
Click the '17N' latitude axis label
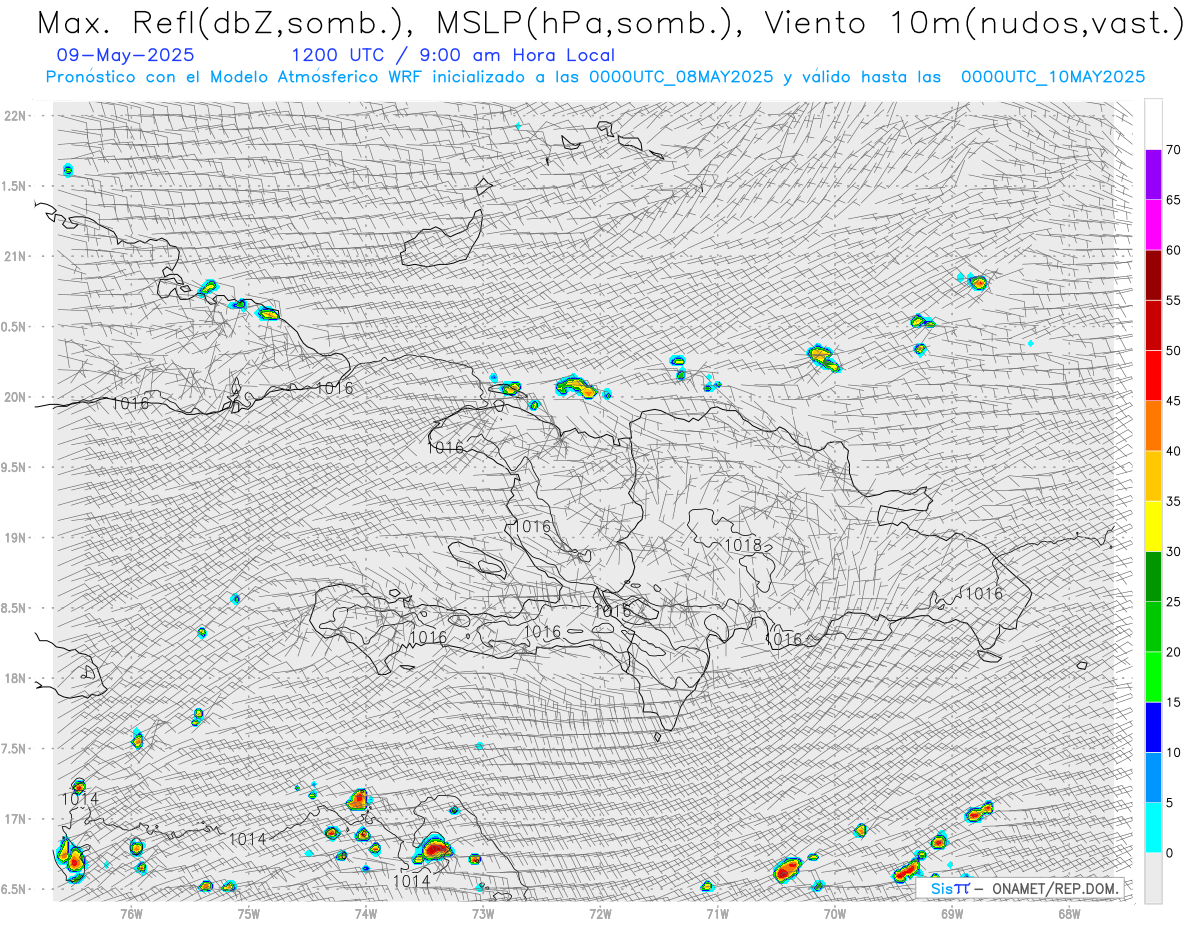pyautogui.click(x=14, y=819)
